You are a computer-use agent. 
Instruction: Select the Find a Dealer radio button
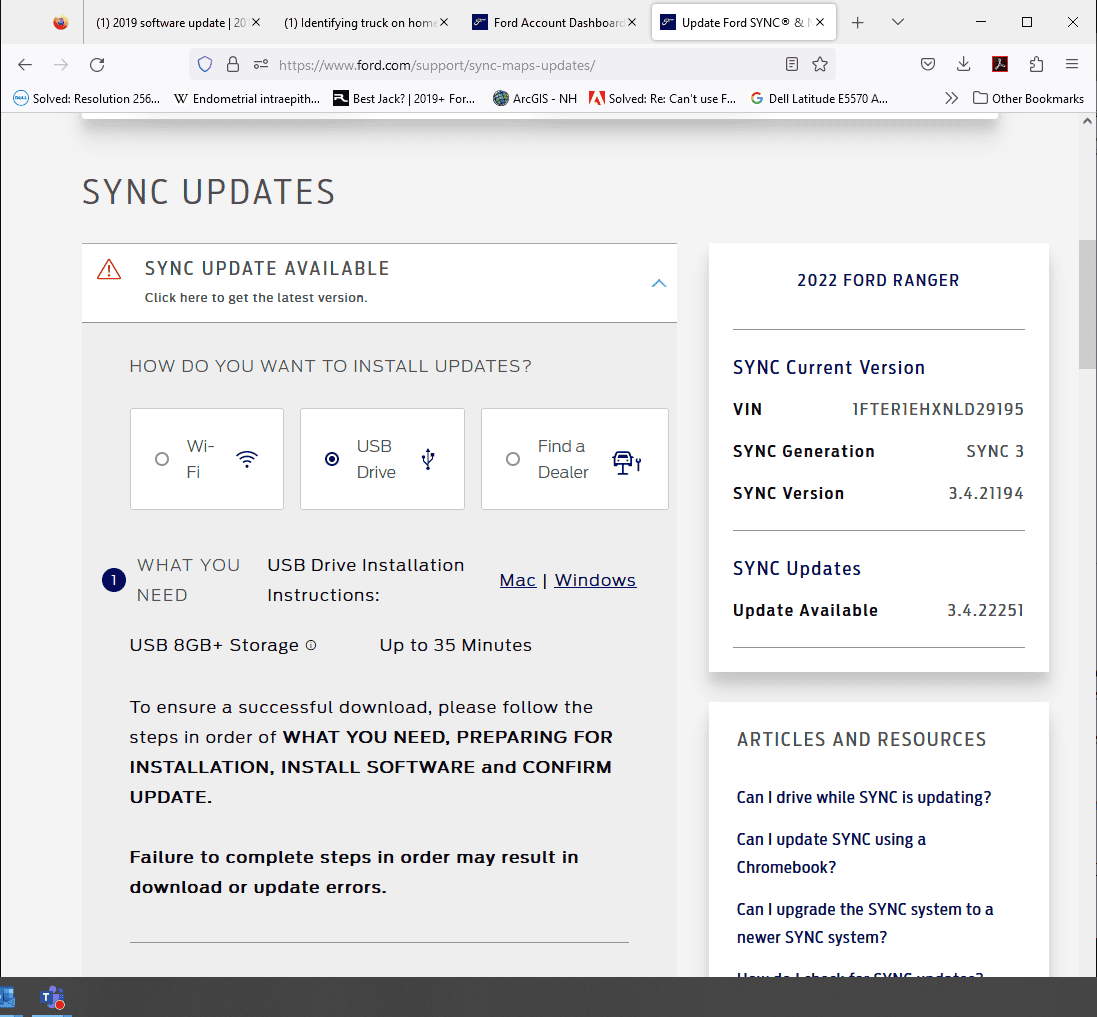point(513,459)
